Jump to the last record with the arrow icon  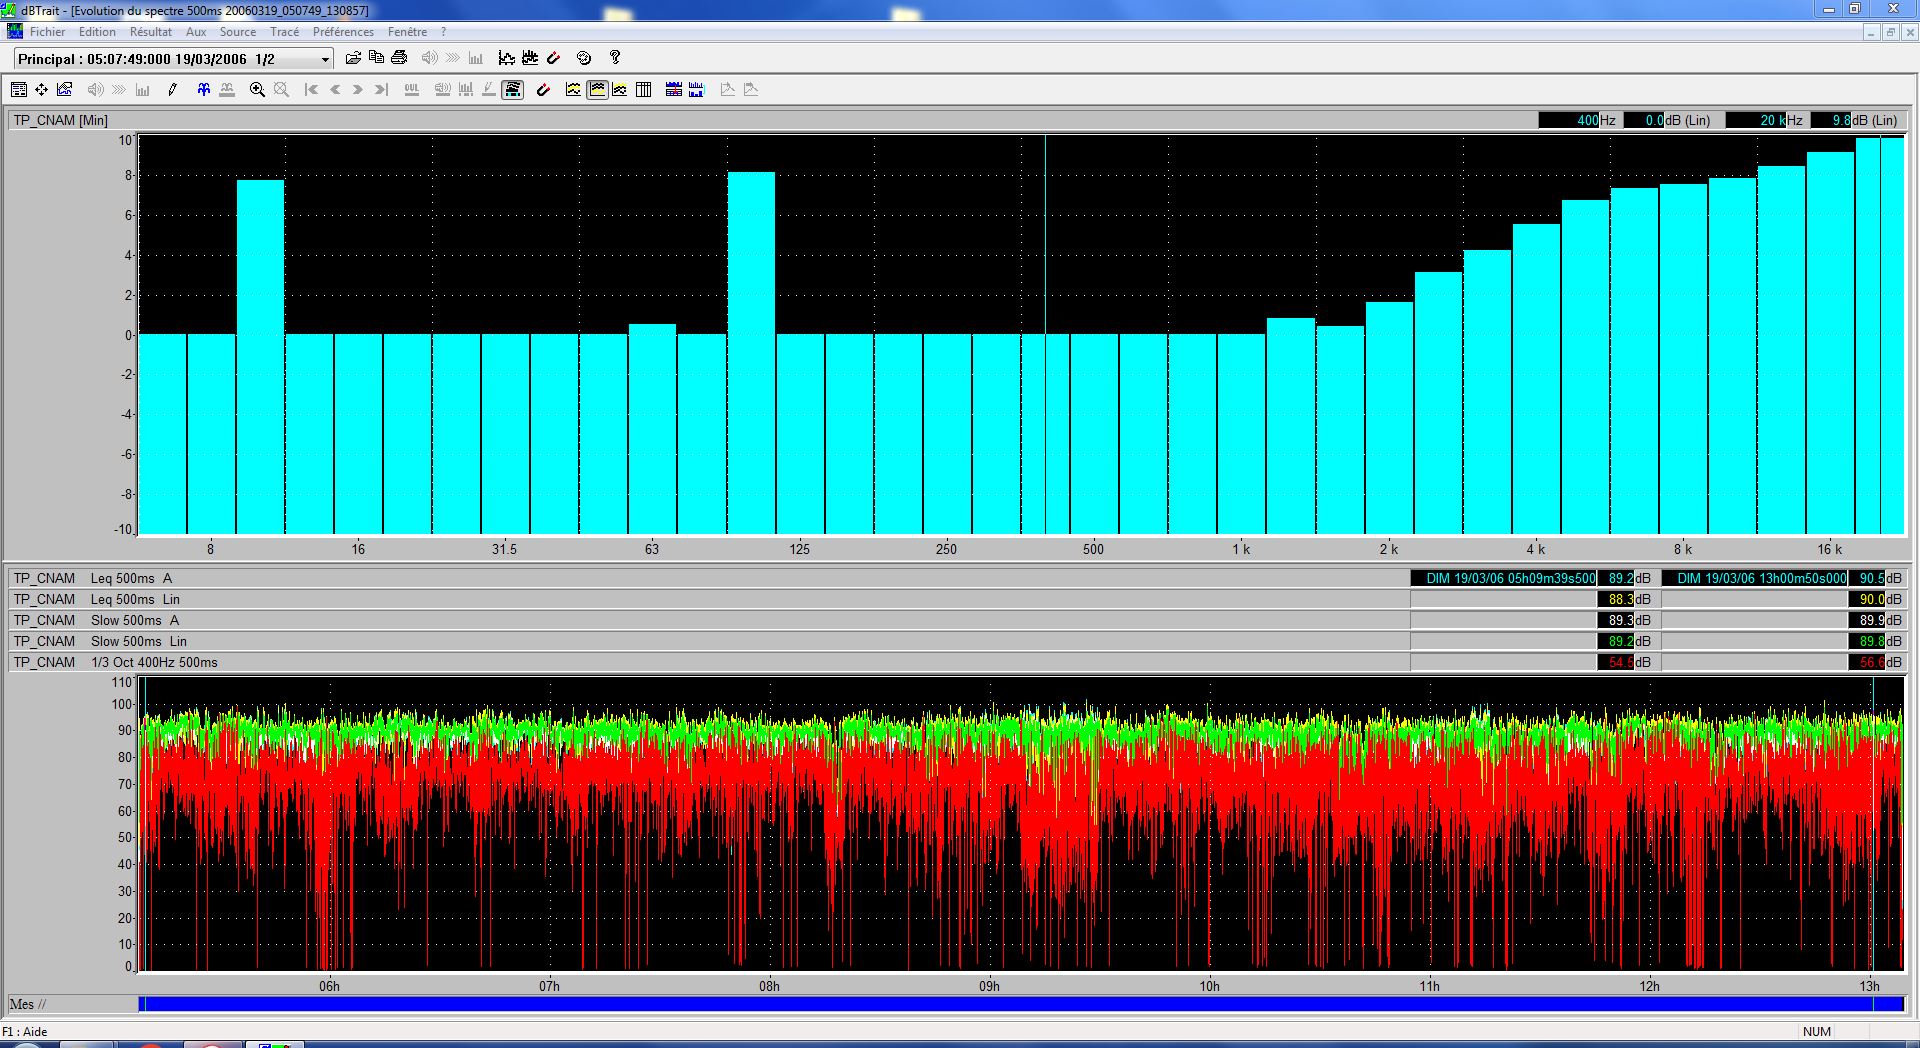click(380, 89)
